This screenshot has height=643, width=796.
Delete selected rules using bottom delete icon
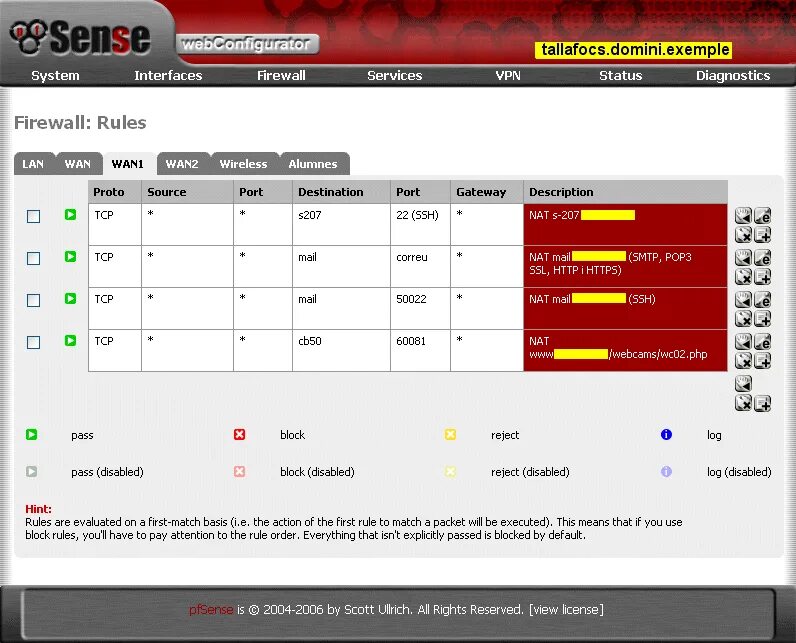(x=743, y=403)
